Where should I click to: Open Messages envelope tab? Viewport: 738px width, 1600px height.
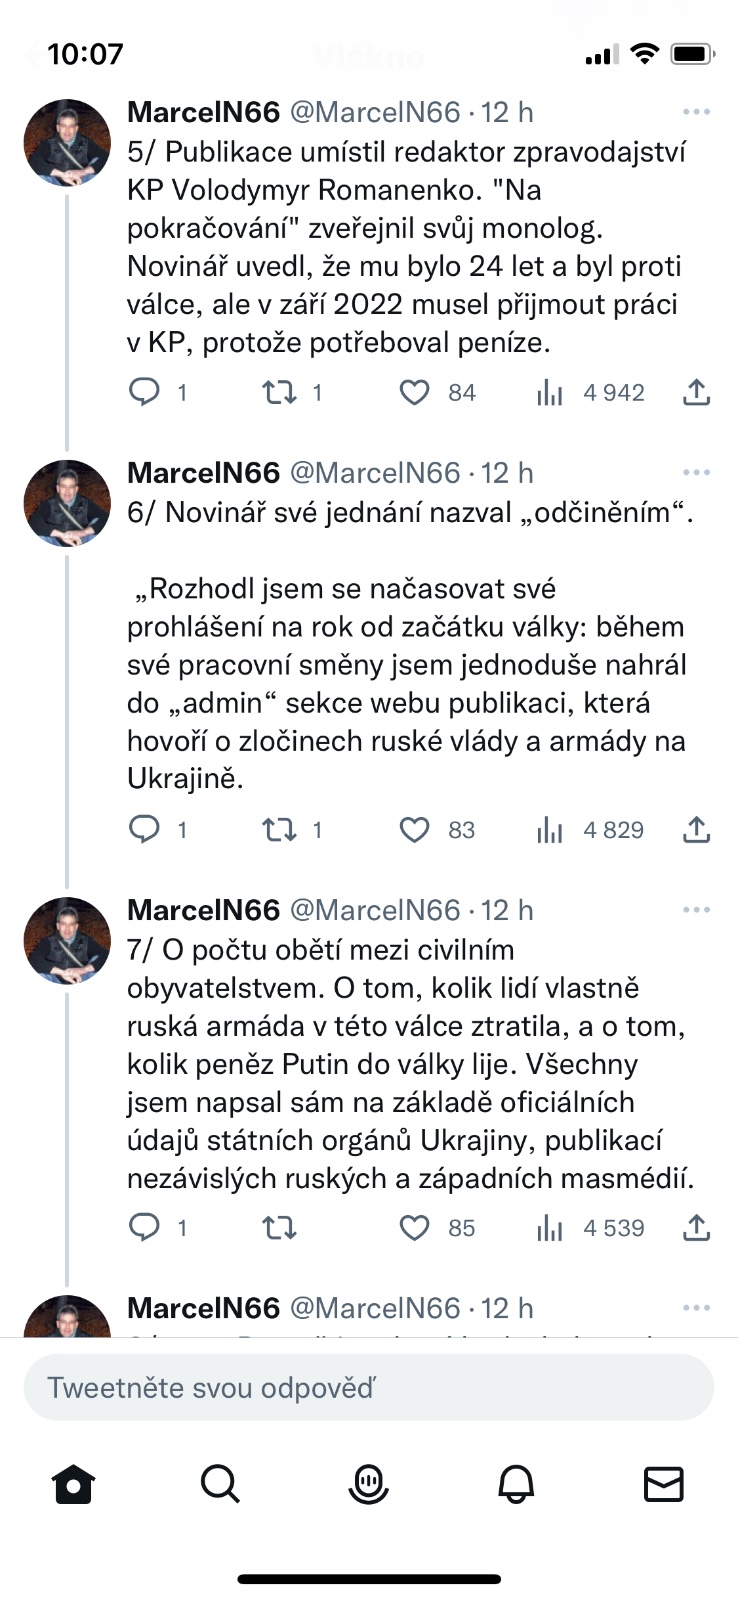pos(663,1484)
